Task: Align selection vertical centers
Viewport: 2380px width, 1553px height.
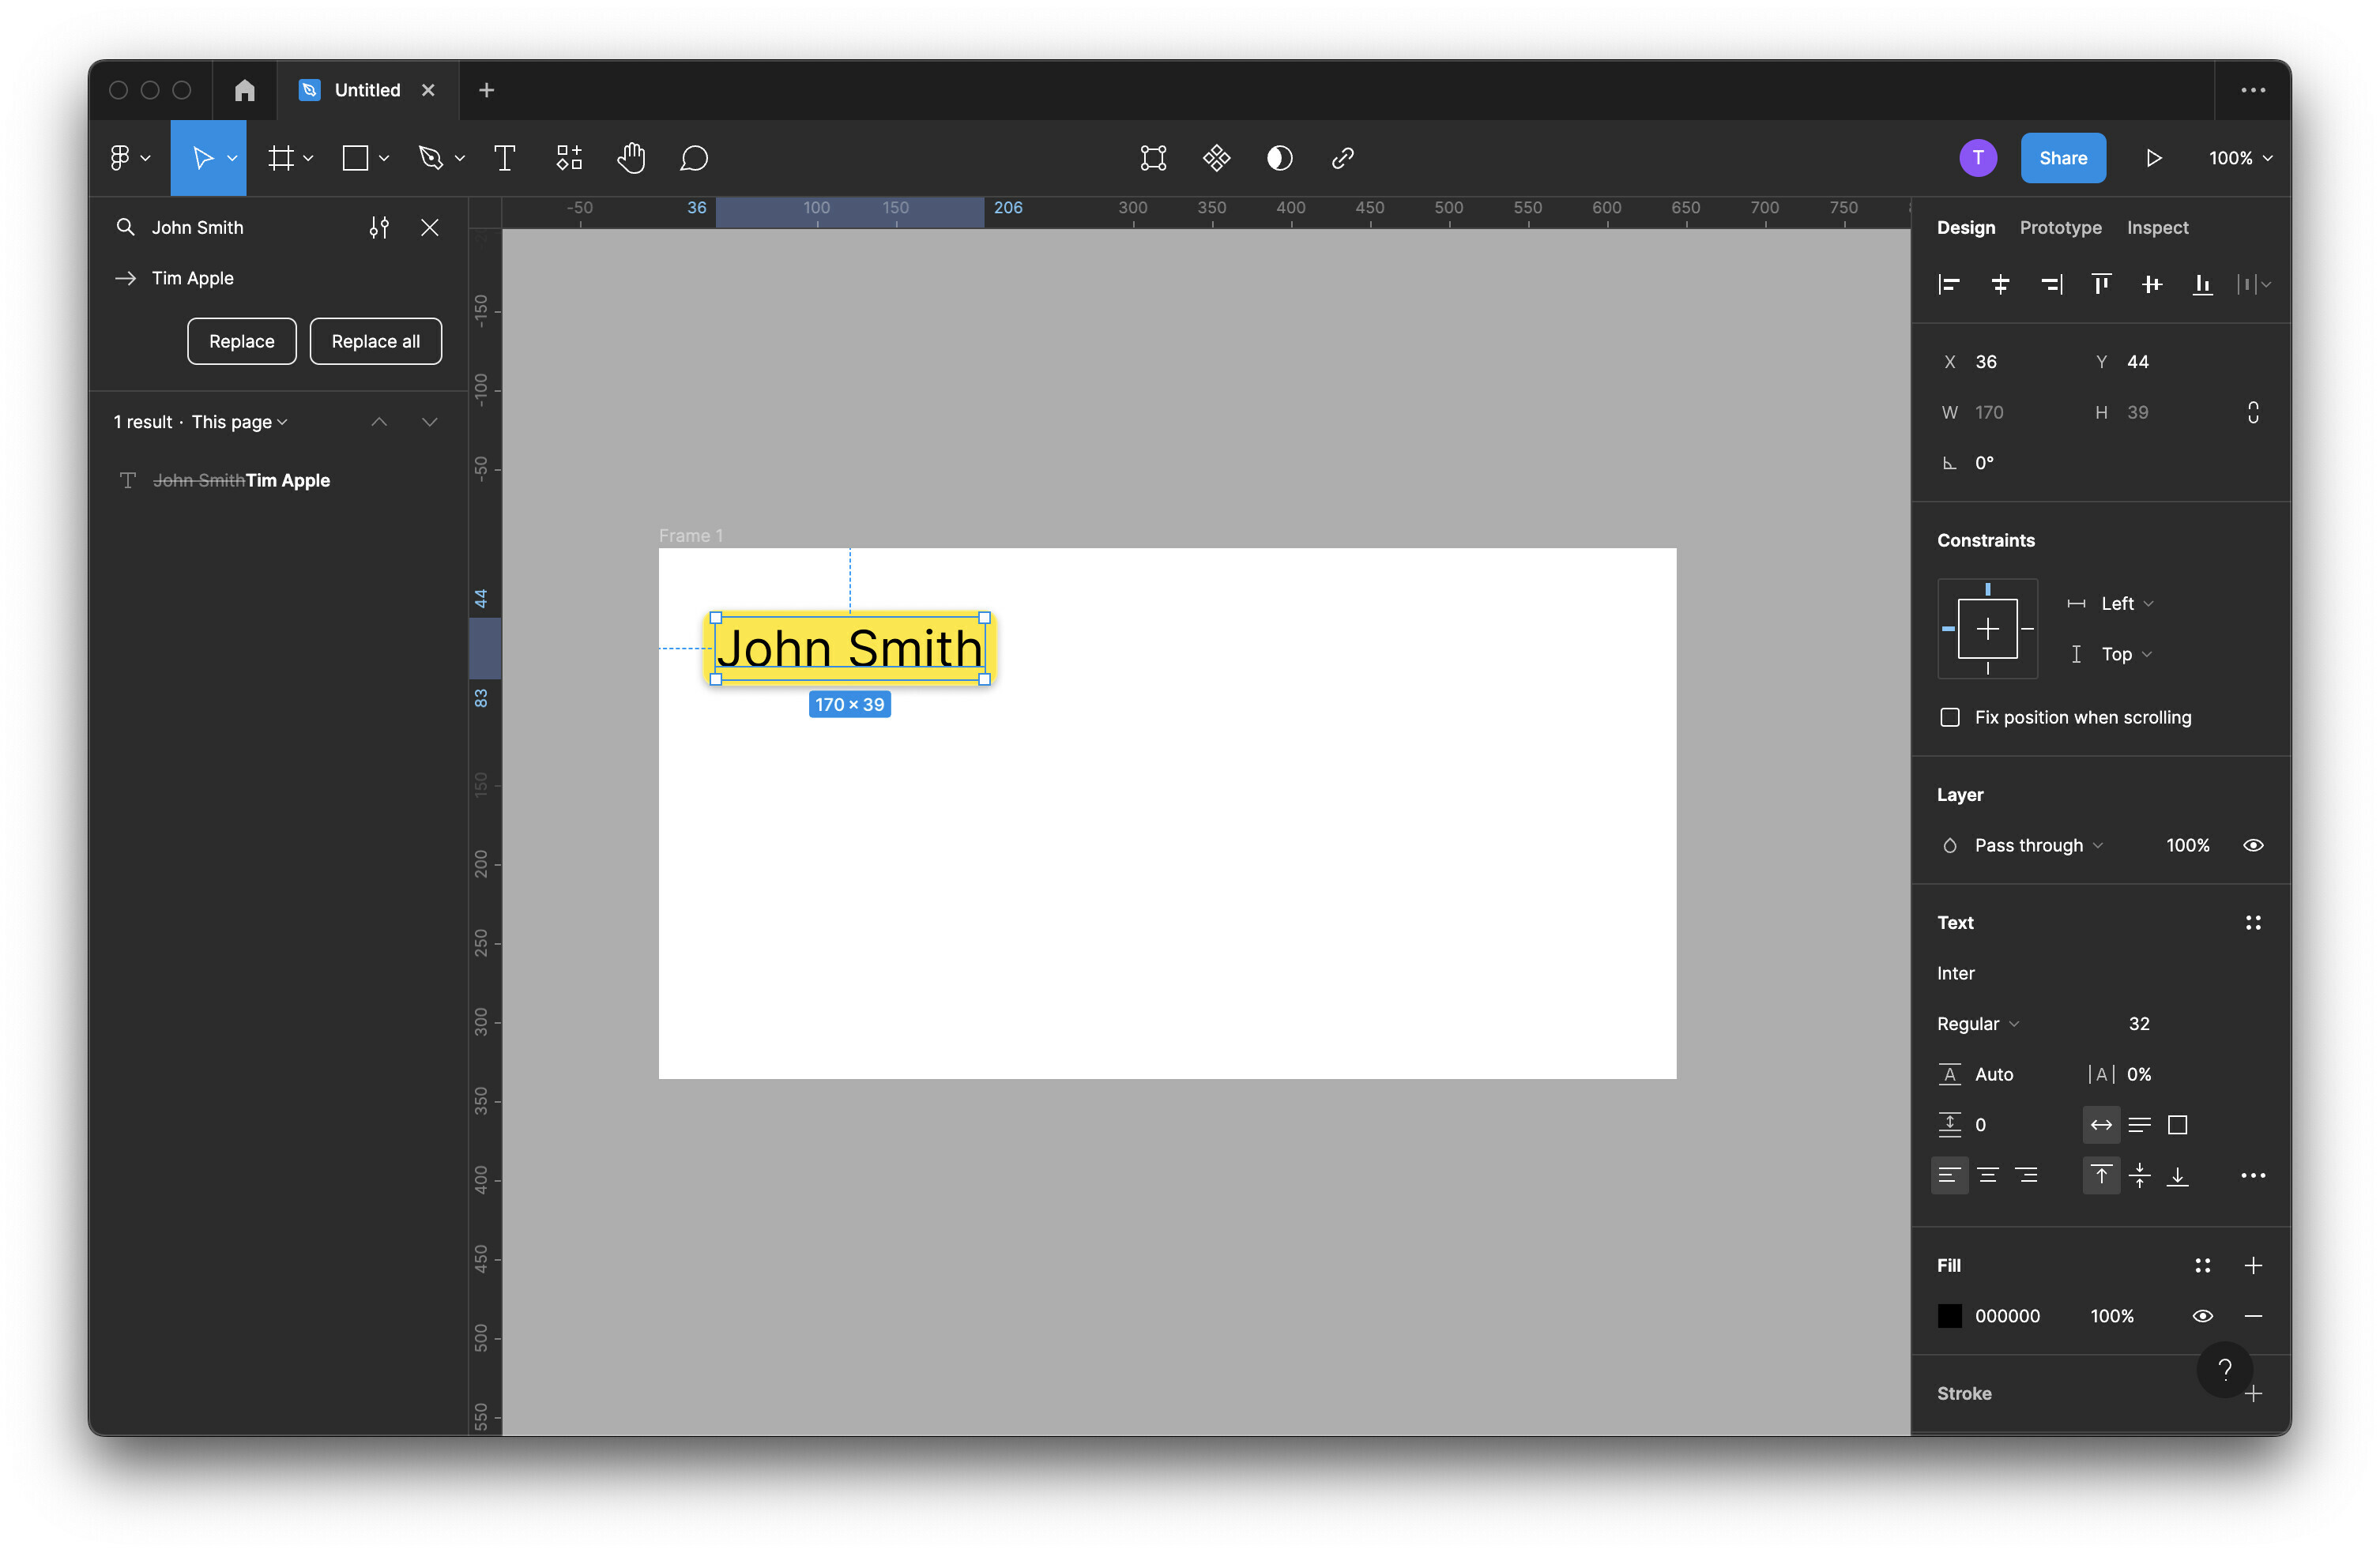Action: pyautogui.click(x=2152, y=285)
